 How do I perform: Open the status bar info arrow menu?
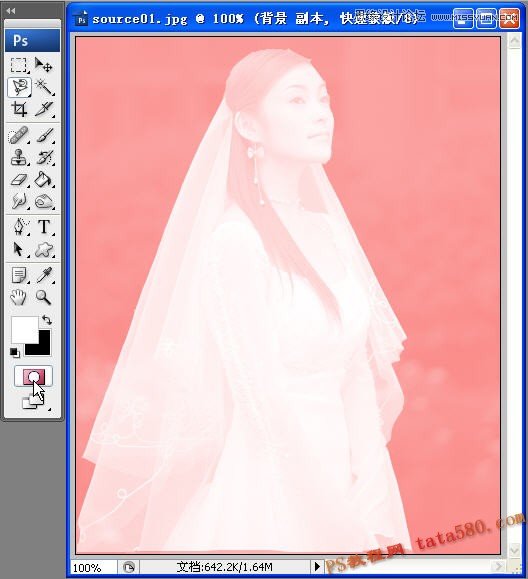317,566
